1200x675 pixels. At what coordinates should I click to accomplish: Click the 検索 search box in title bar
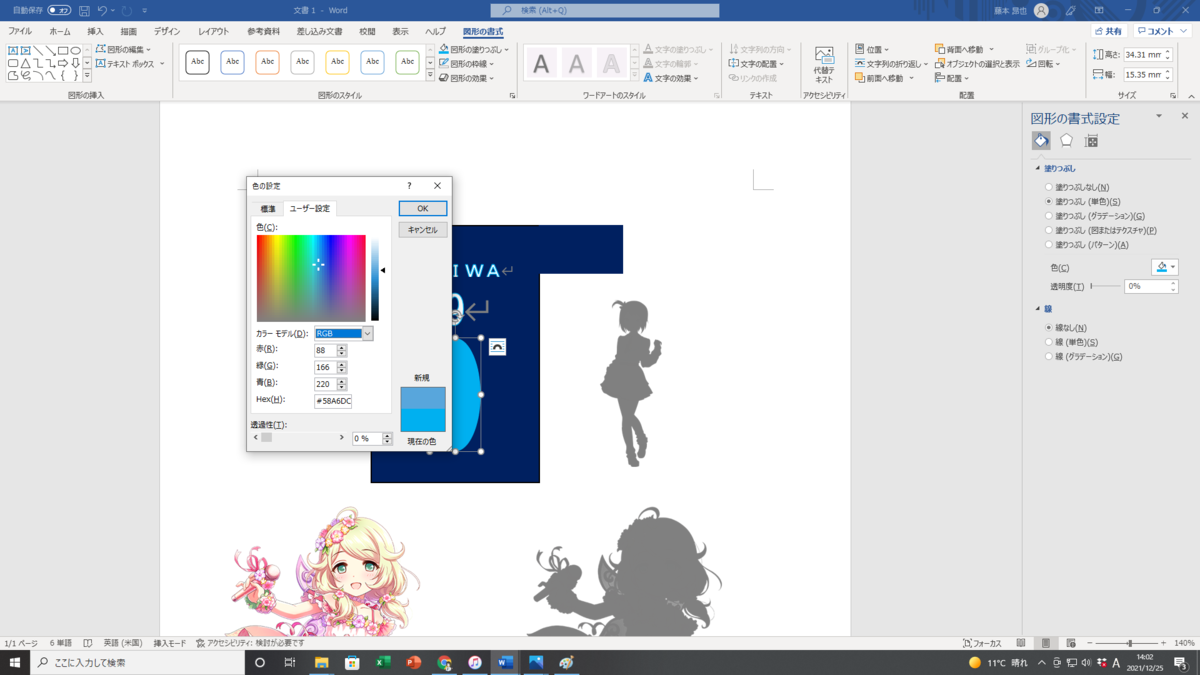pyautogui.click(x=605, y=11)
